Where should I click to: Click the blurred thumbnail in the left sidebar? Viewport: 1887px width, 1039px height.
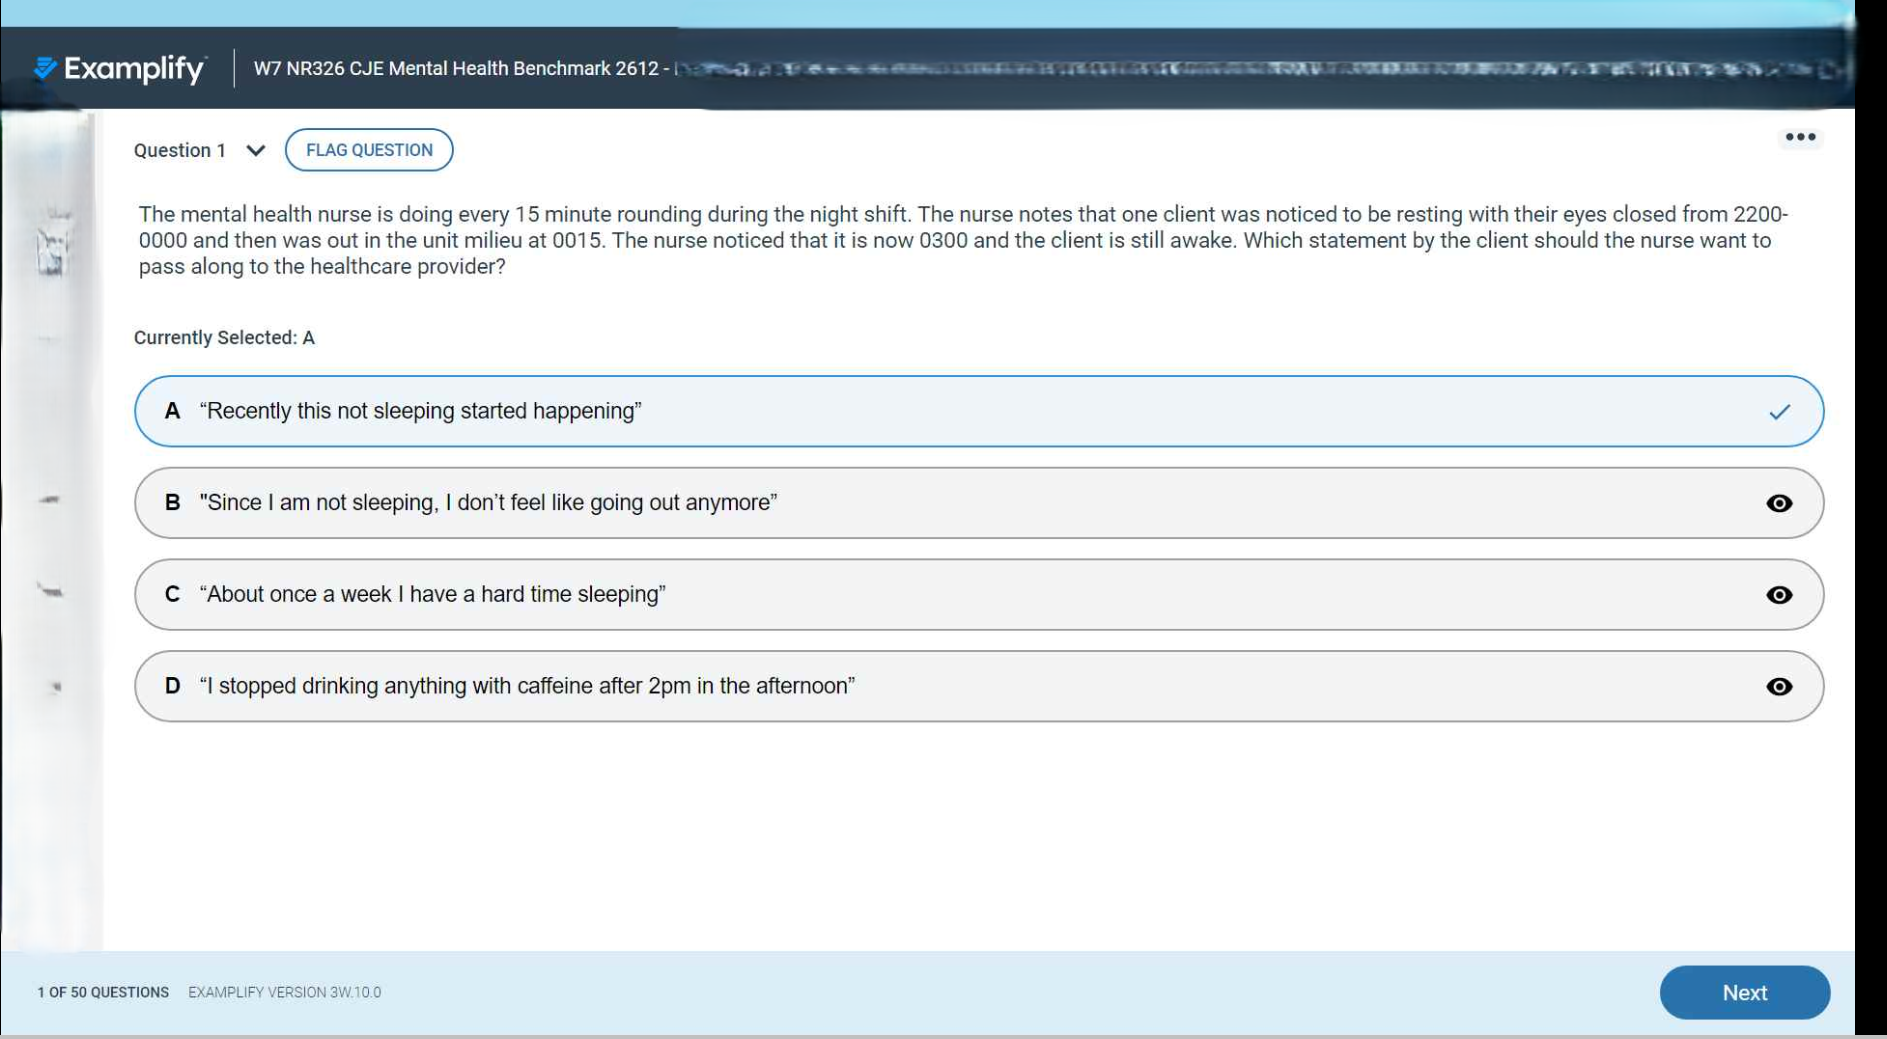click(52, 246)
